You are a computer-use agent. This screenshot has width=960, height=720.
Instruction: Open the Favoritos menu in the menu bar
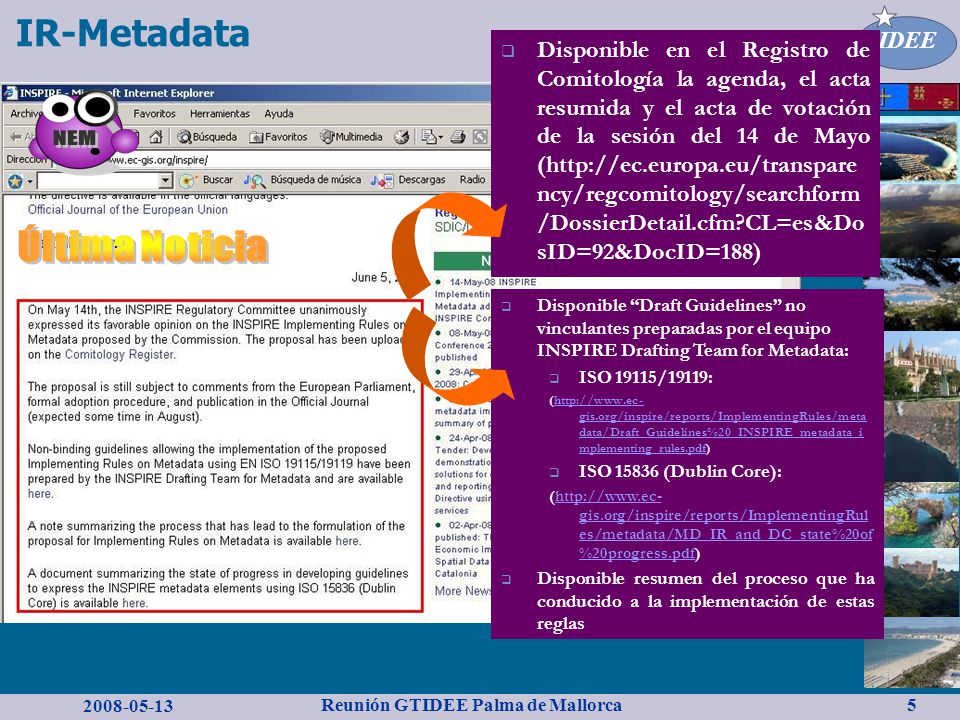click(x=154, y=114)
